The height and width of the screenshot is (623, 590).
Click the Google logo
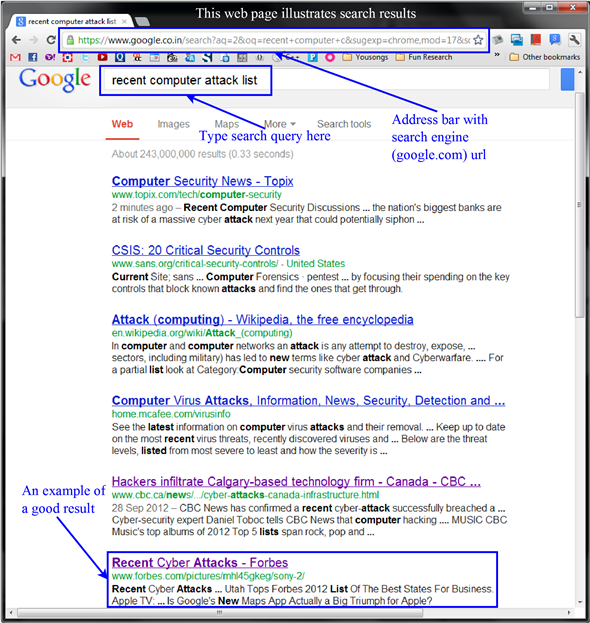tap(55, 79)
